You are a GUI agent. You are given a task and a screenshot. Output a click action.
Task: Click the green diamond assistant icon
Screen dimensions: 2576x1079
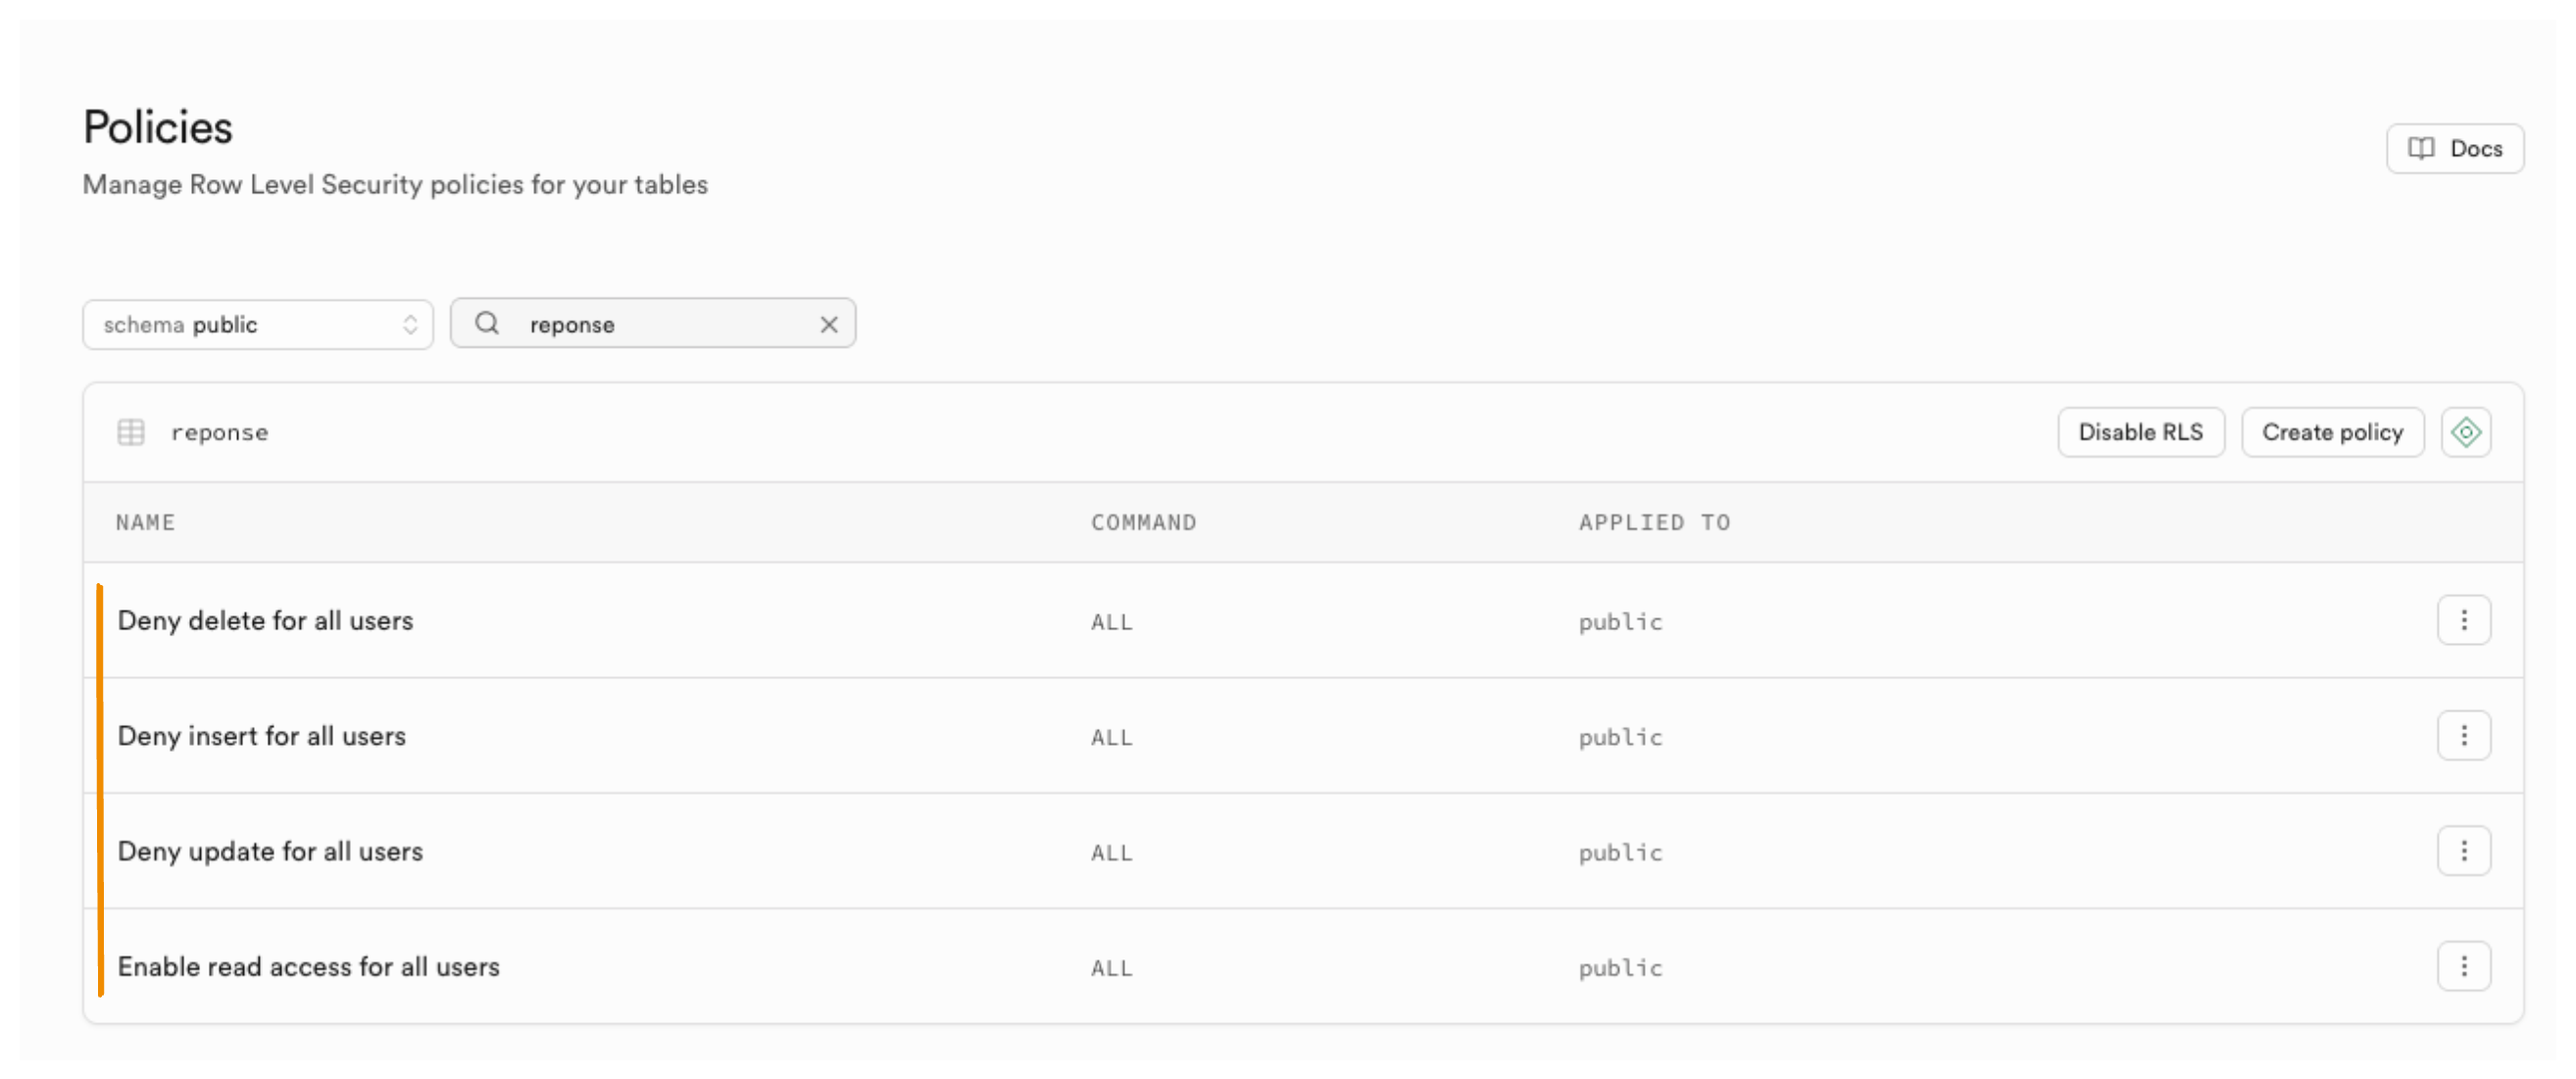2466,432
